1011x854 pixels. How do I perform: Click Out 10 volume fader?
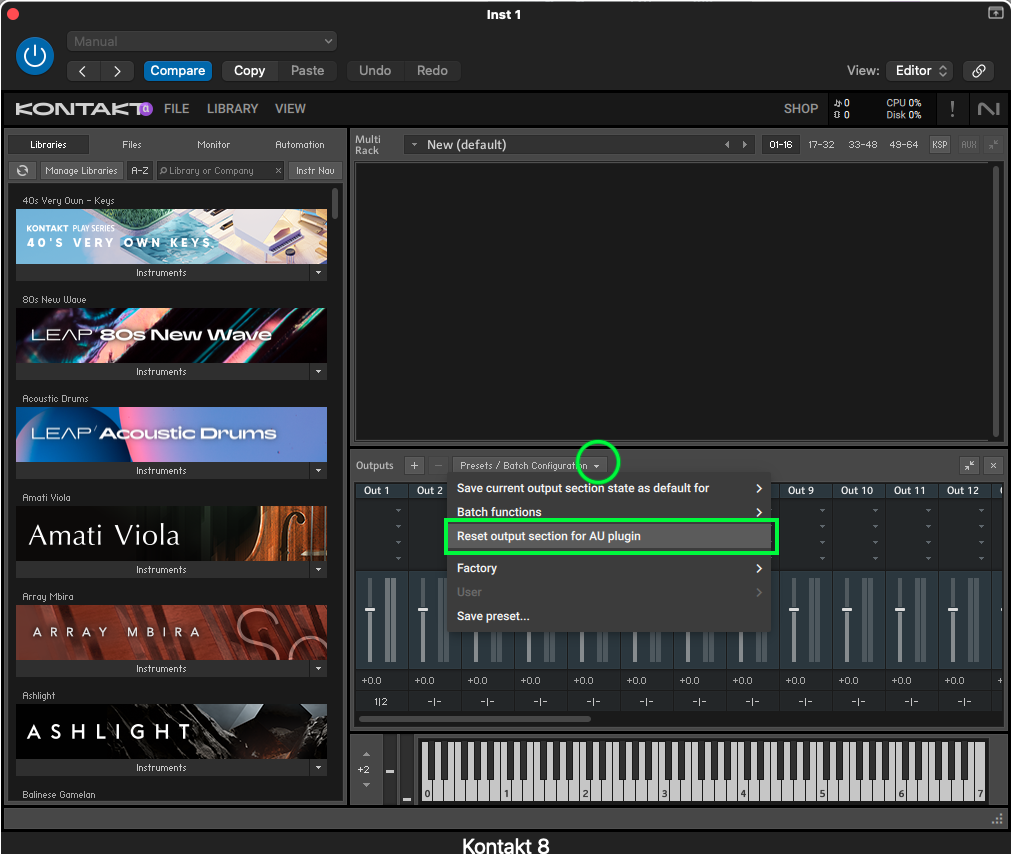[x=847, y=610]
